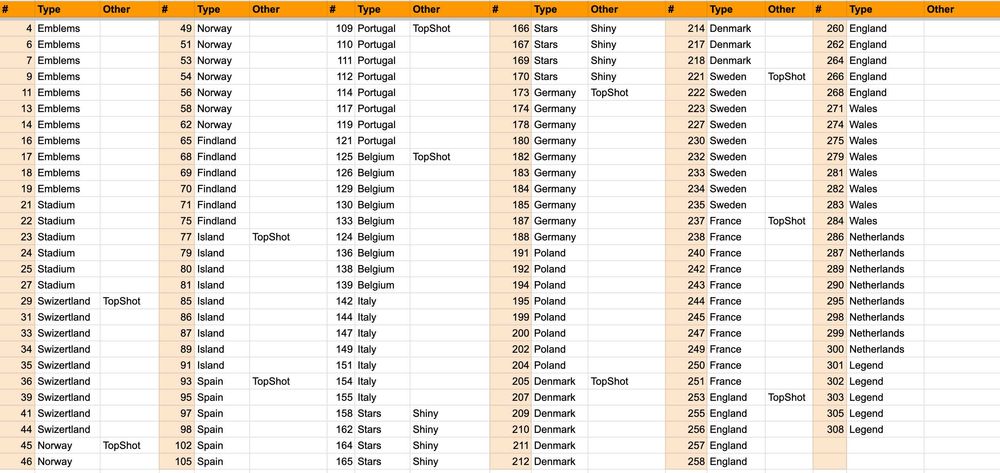1000x473 pixels.
Task: Select the 'England' cell in row 253
Action: pos(736,397)
